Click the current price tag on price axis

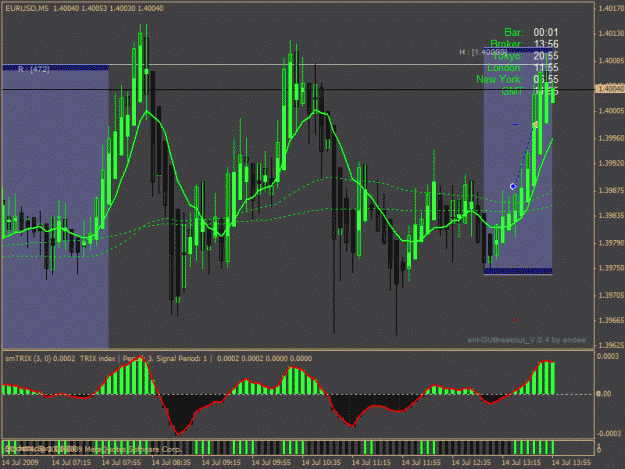pyautogui.click(x=610, y=88)
